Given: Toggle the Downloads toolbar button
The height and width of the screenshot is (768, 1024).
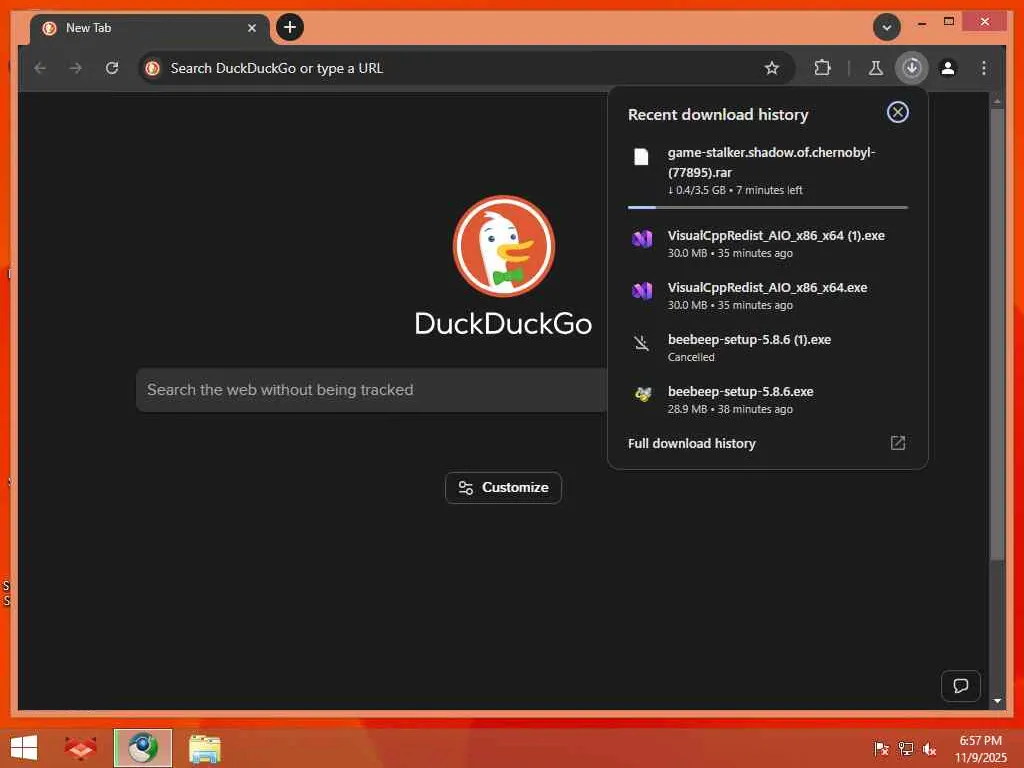Looking at the screenshot, I should [912, 68].
